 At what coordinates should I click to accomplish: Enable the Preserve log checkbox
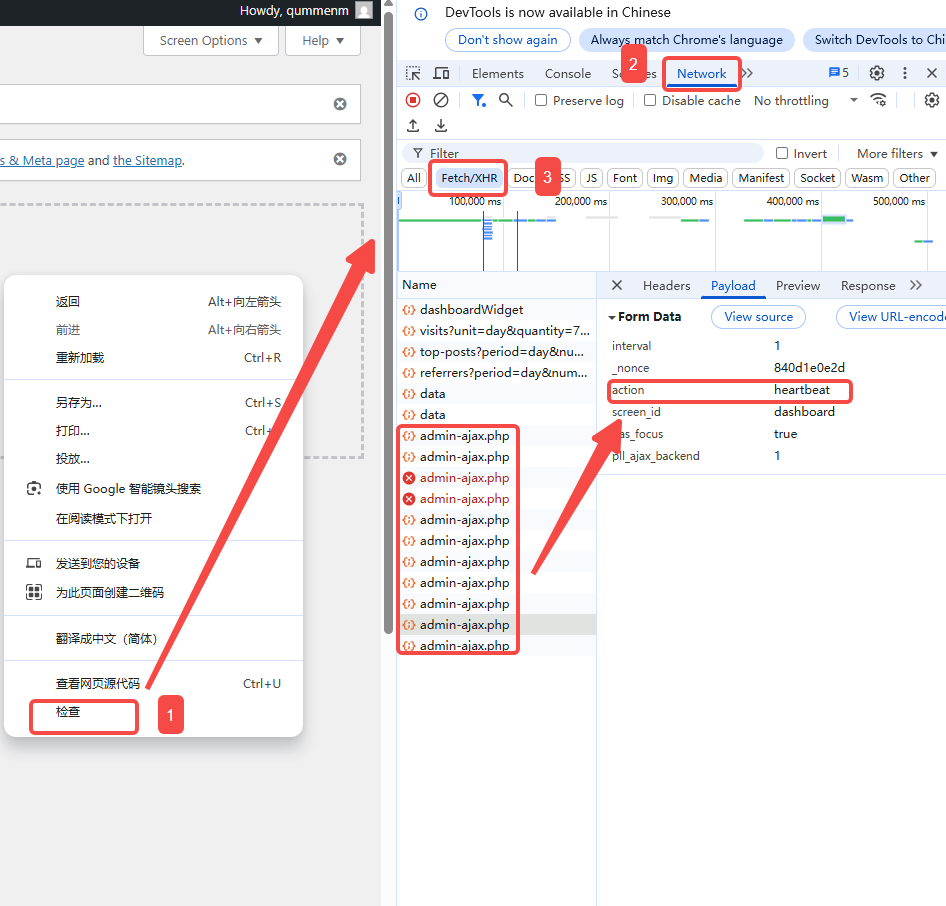point(541,100)
